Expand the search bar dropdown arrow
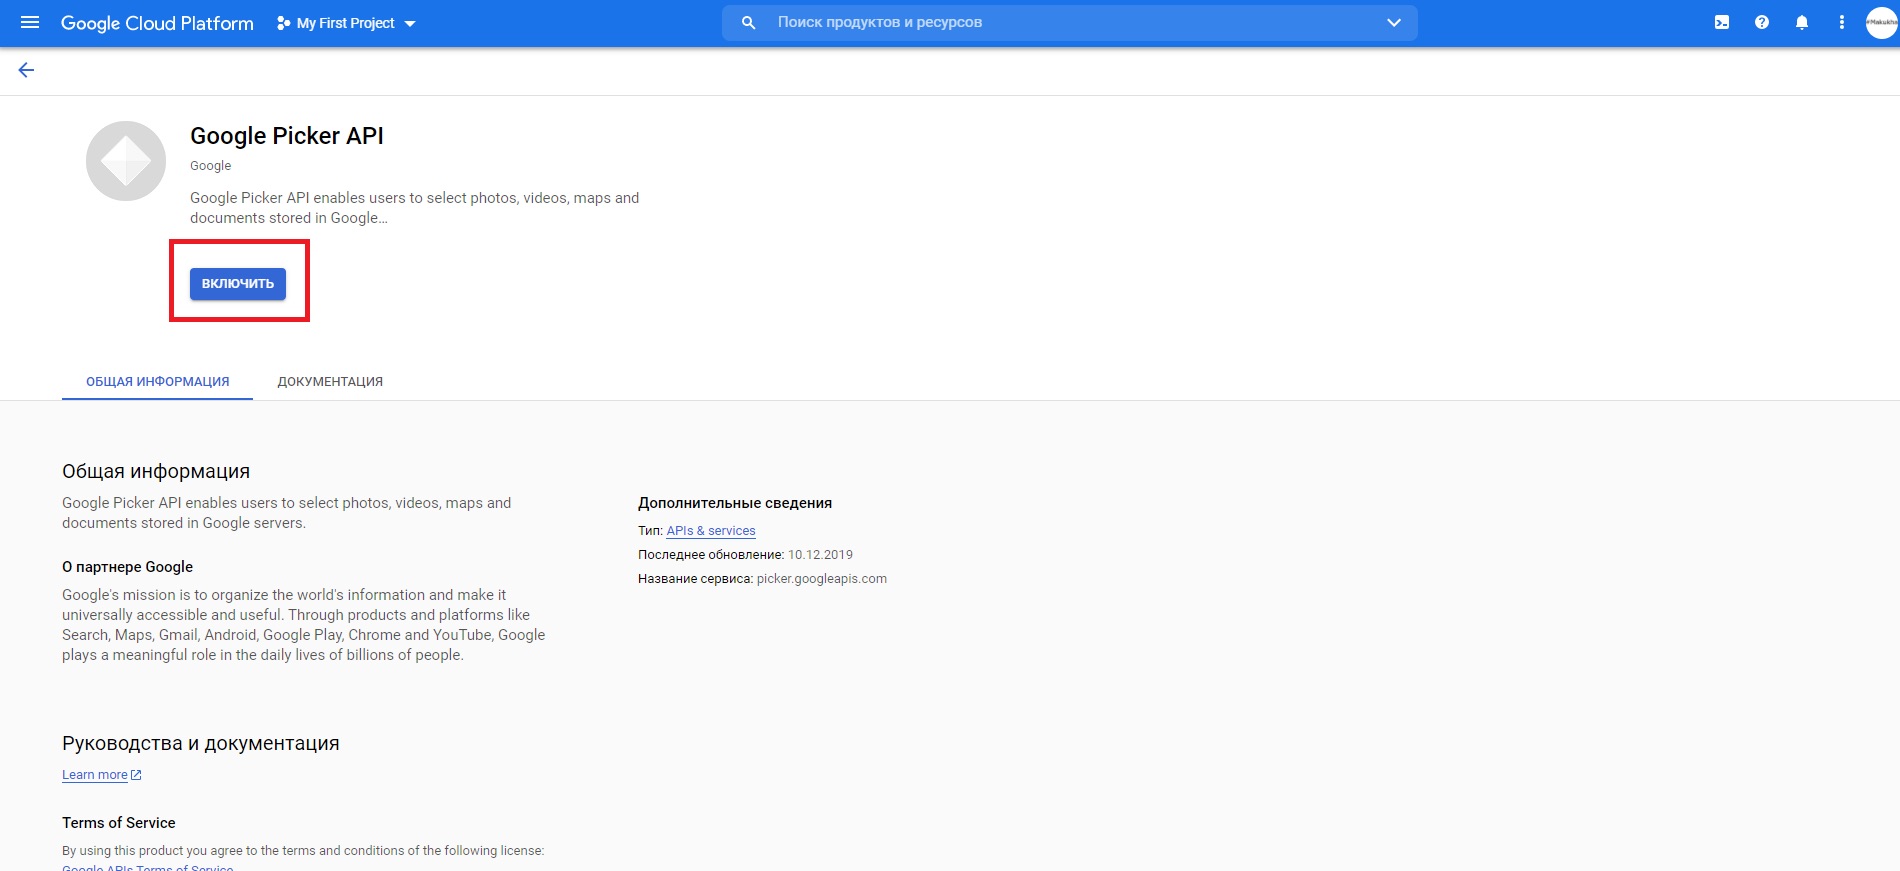This screenshot has width=1900, height=871. tap(1394, 22)
